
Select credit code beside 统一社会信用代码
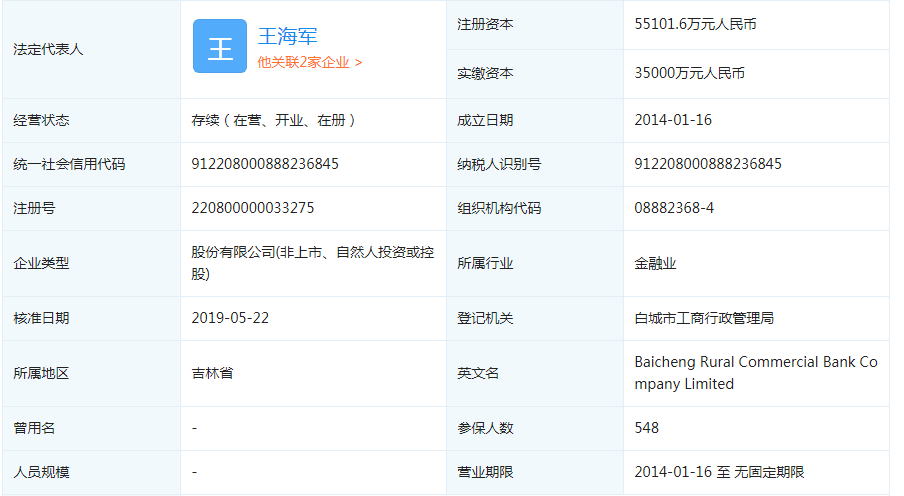[x=265, y=164]
